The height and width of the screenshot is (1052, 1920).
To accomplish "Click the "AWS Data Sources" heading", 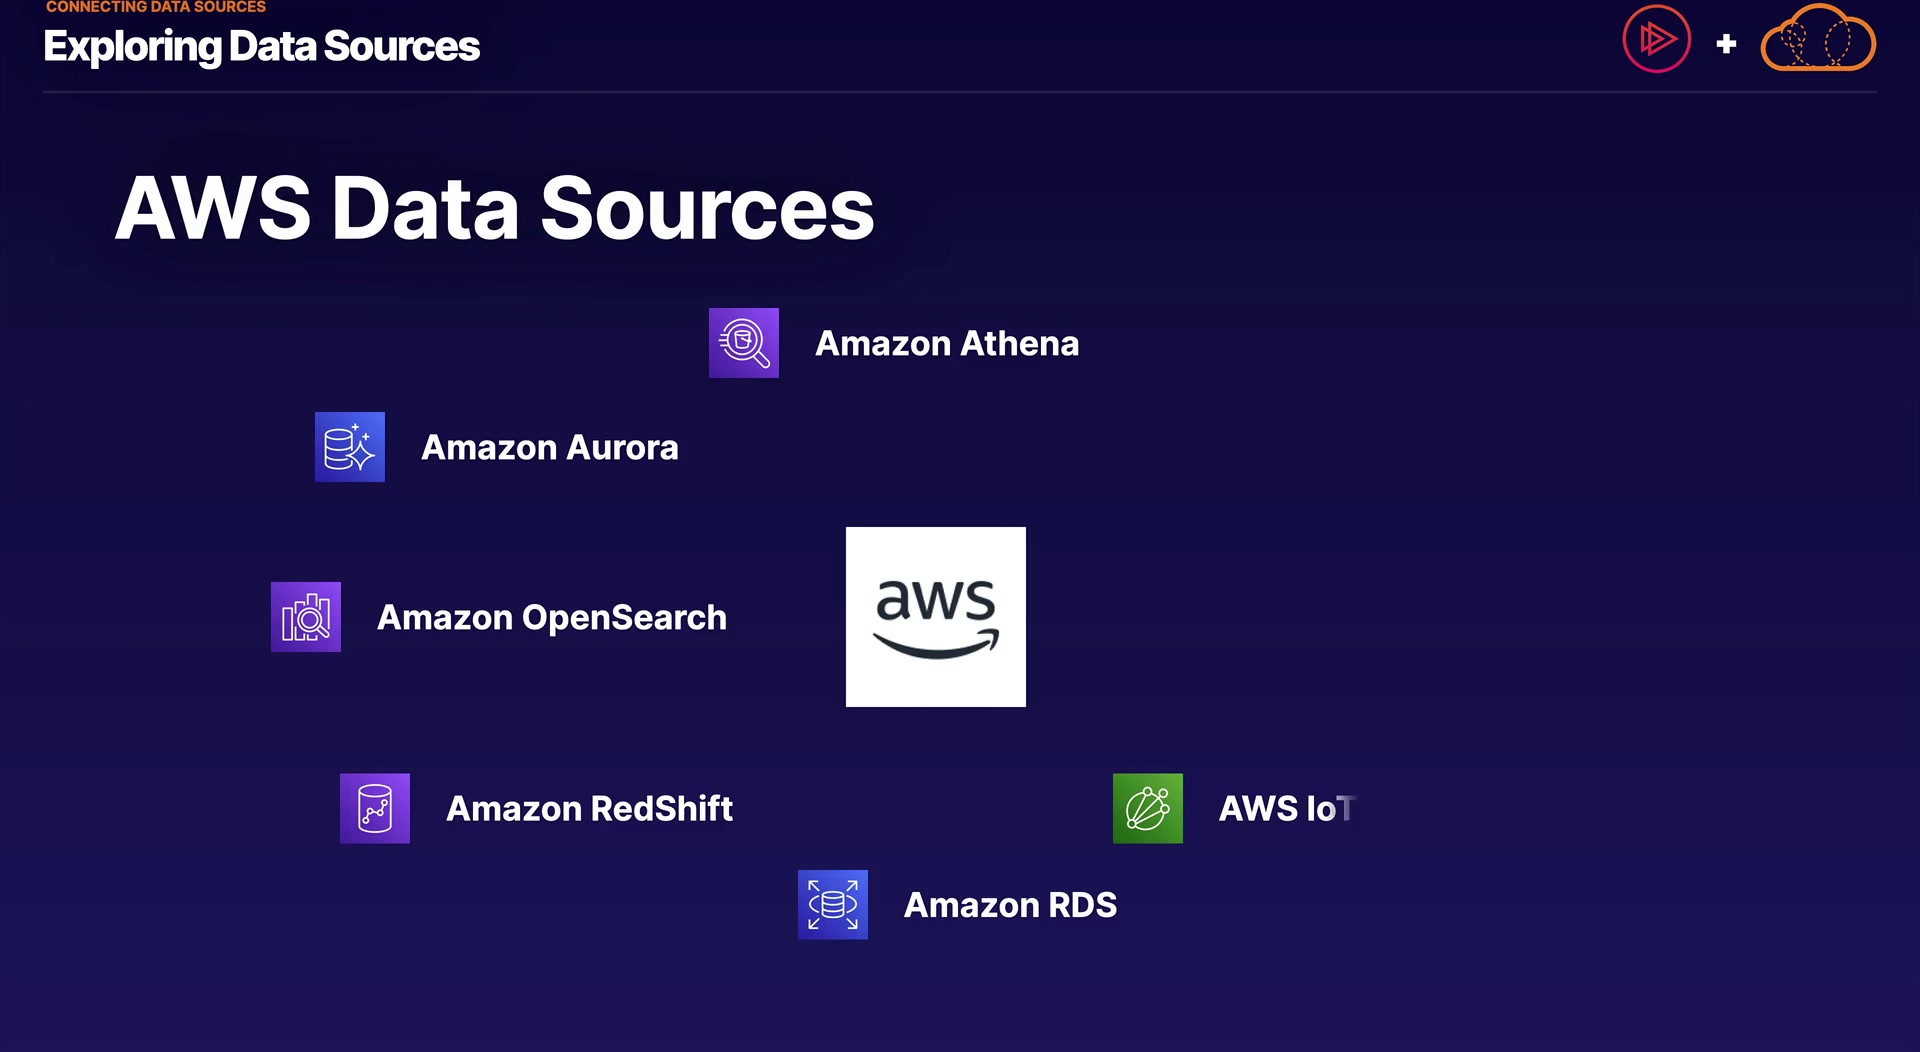I will (x=494, y=209).
